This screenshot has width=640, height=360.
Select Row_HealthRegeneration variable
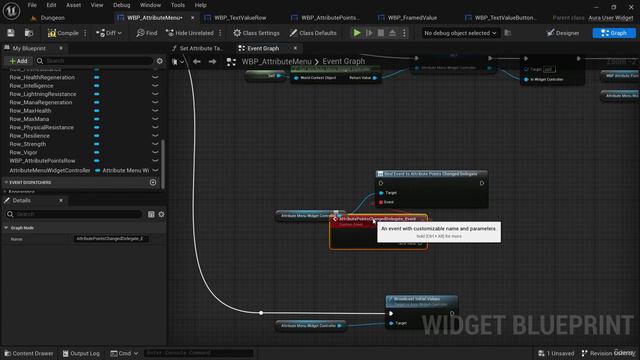coord(42,77)
